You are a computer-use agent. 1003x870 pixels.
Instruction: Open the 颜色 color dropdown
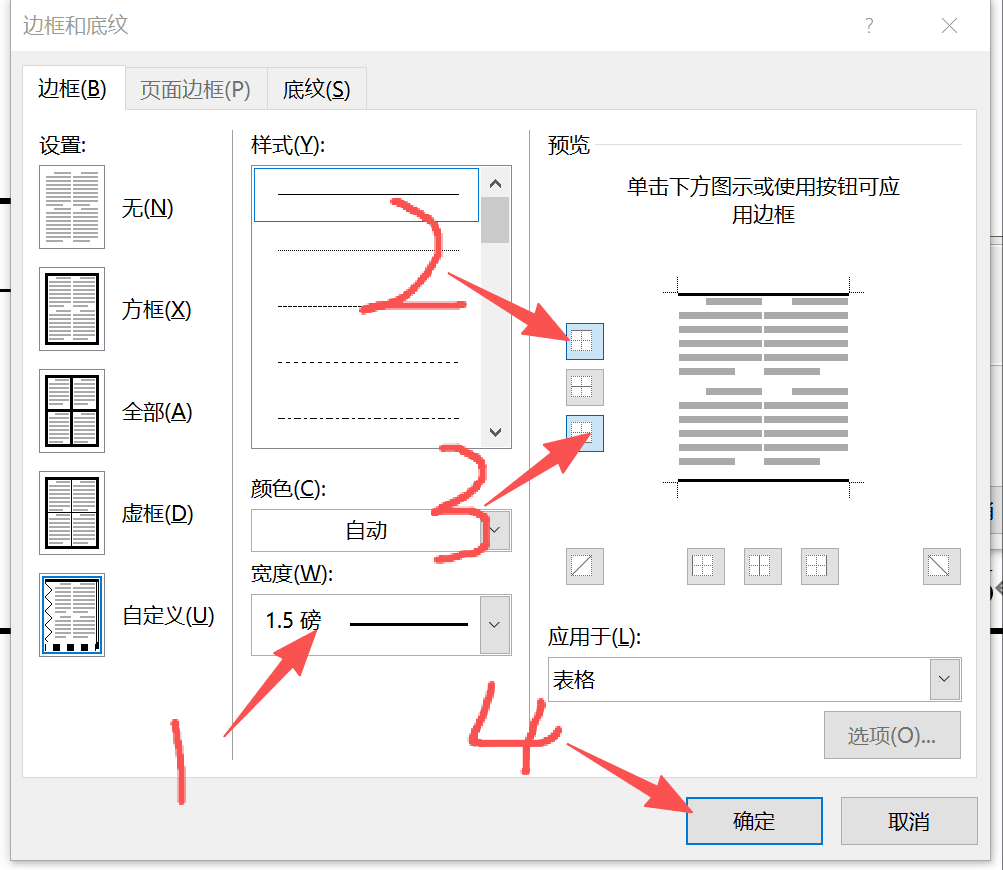496,530
